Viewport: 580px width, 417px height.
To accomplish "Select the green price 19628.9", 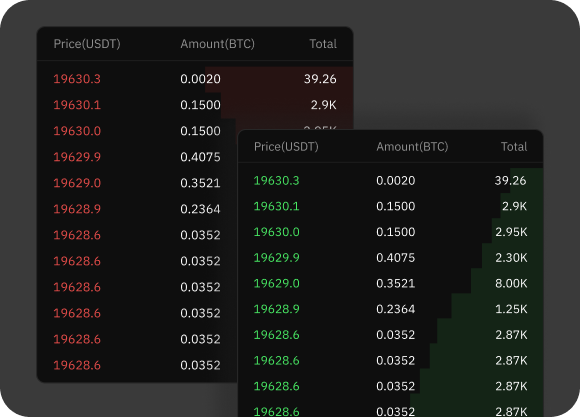I will click(276, 309).
